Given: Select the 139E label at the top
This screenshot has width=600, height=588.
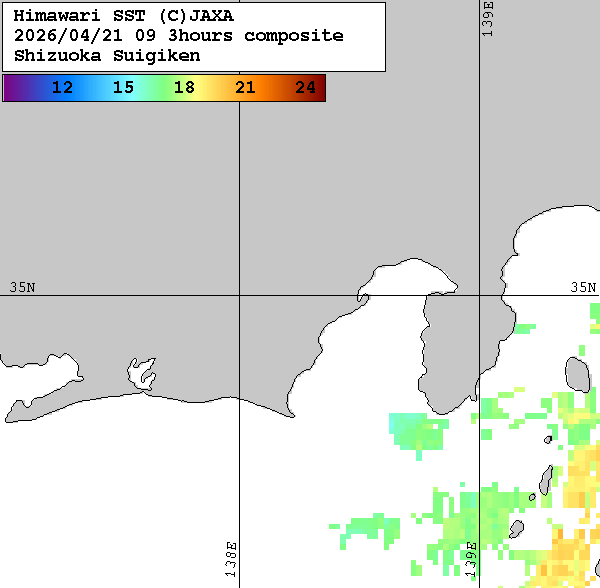Looking at the screenshot, I should pos(489,19).
